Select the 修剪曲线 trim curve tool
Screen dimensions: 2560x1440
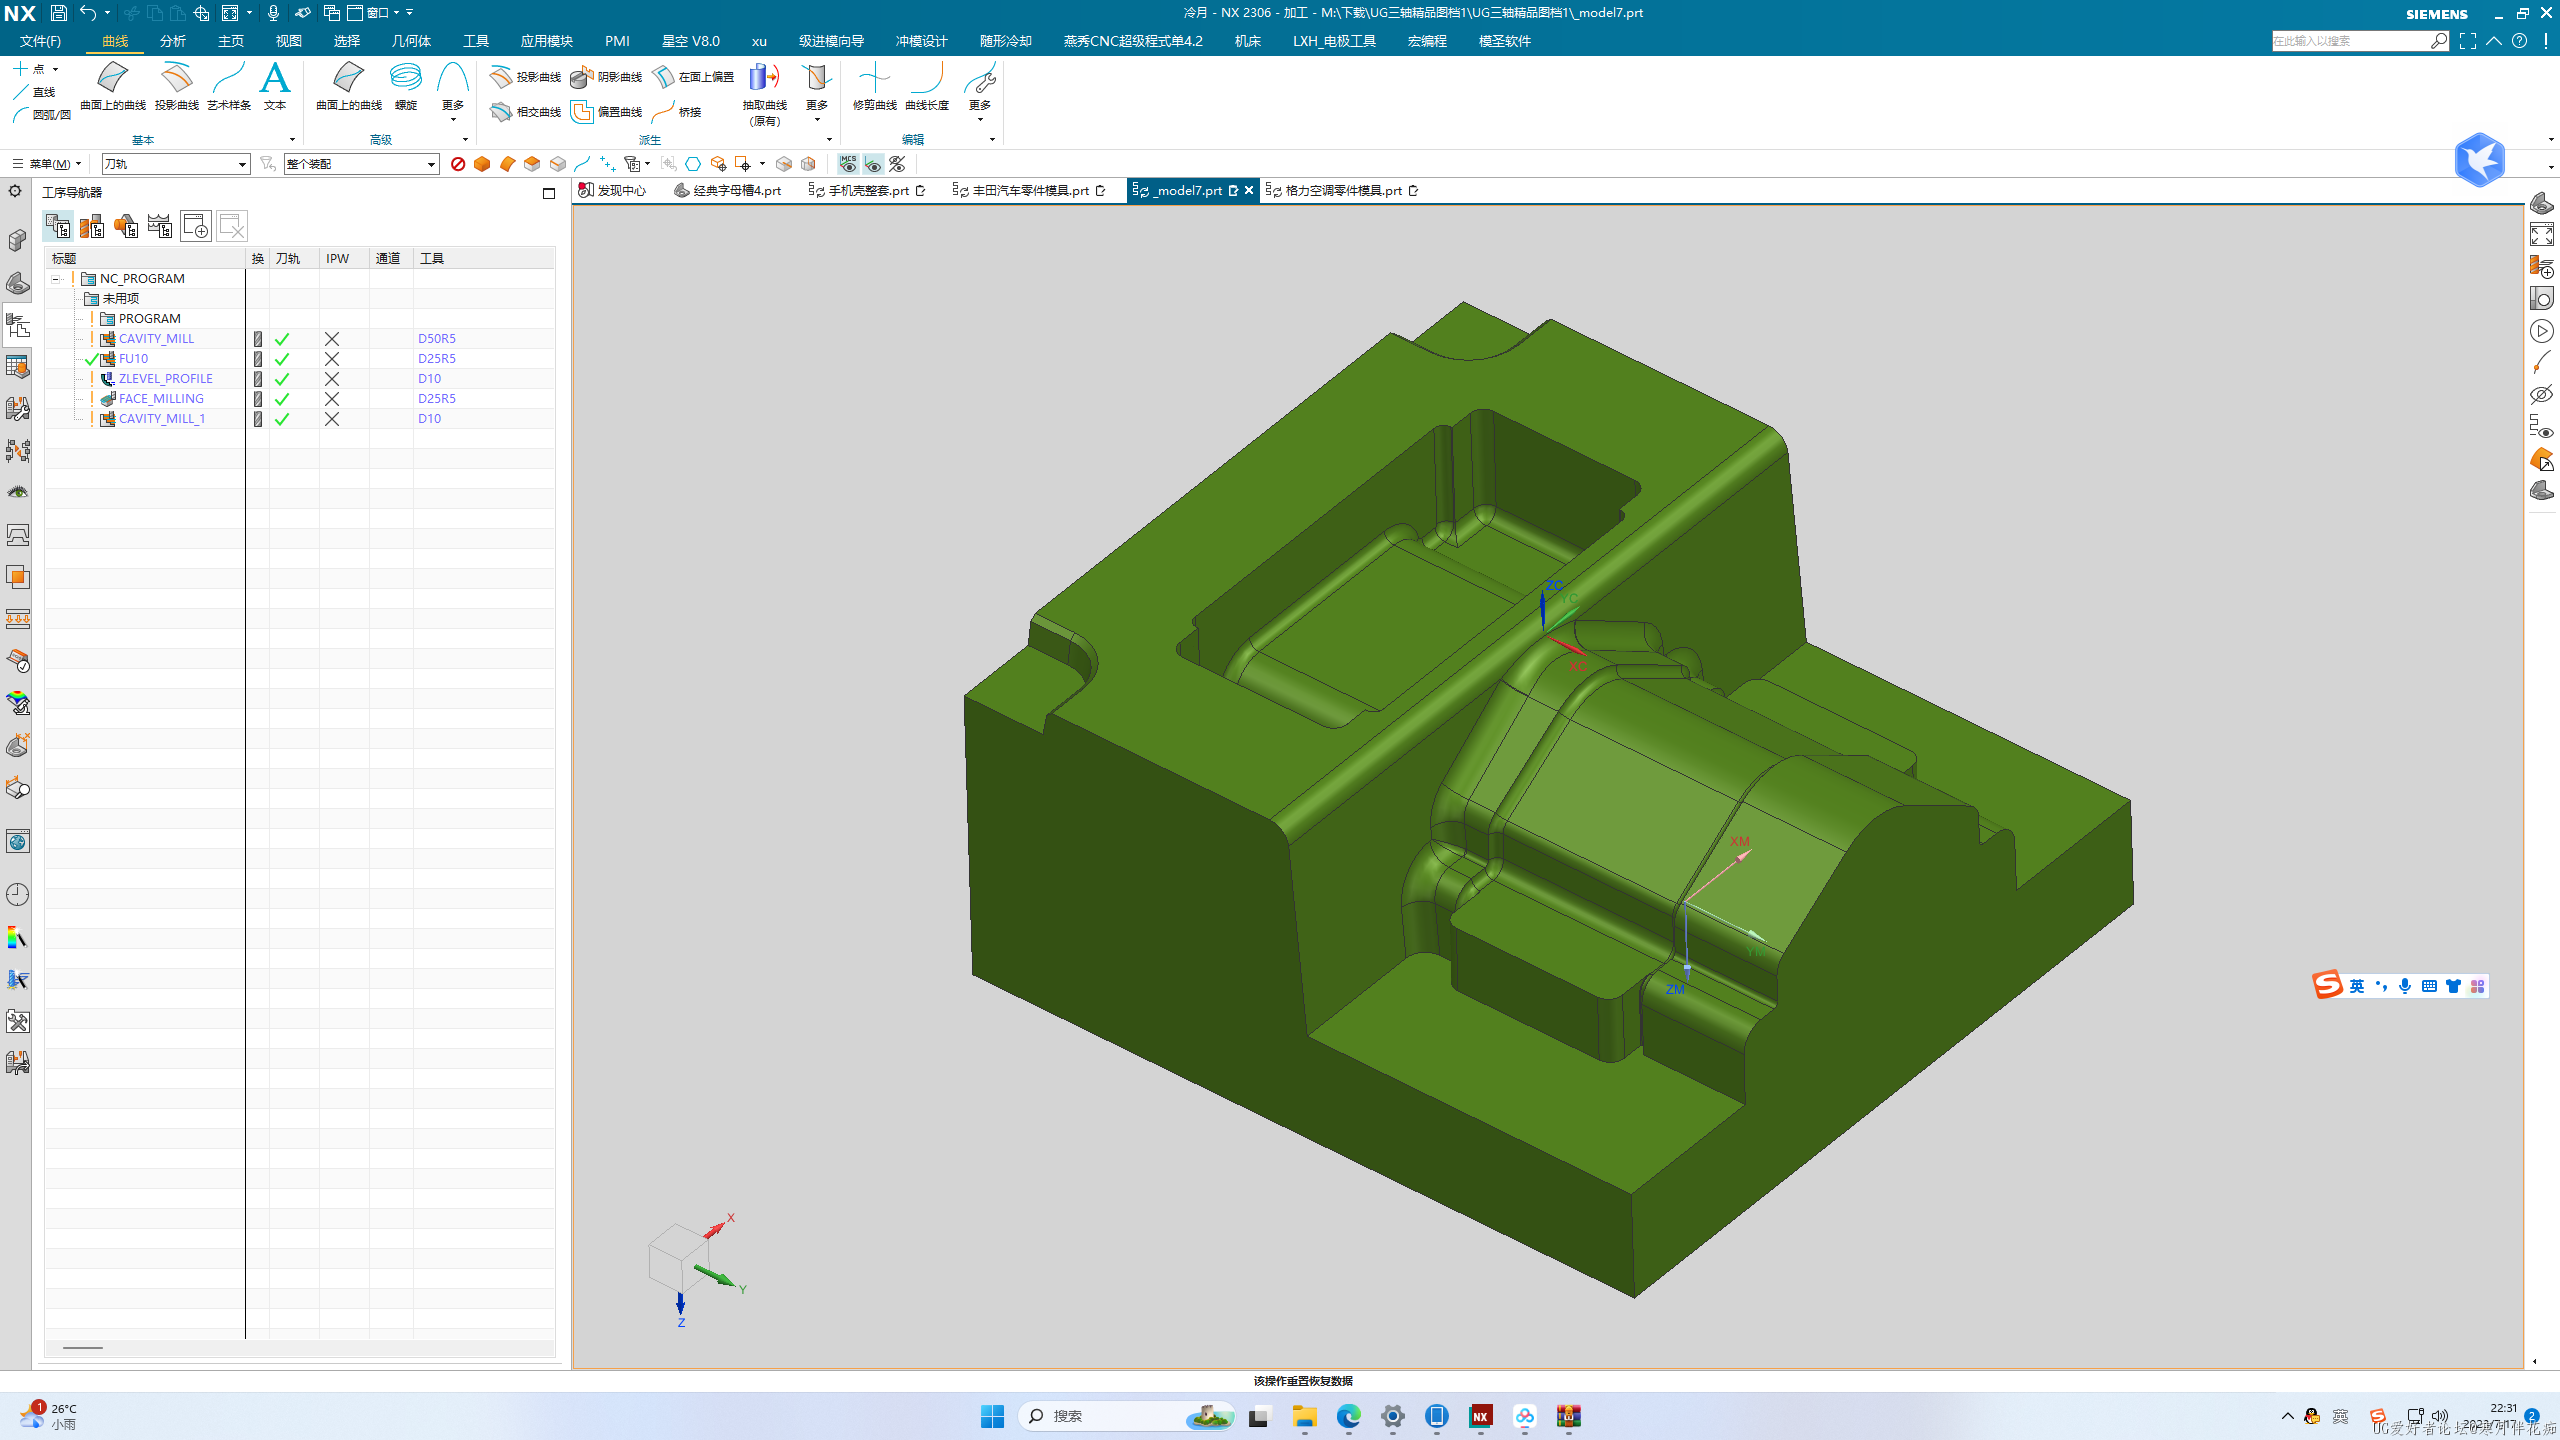point(875,86)
